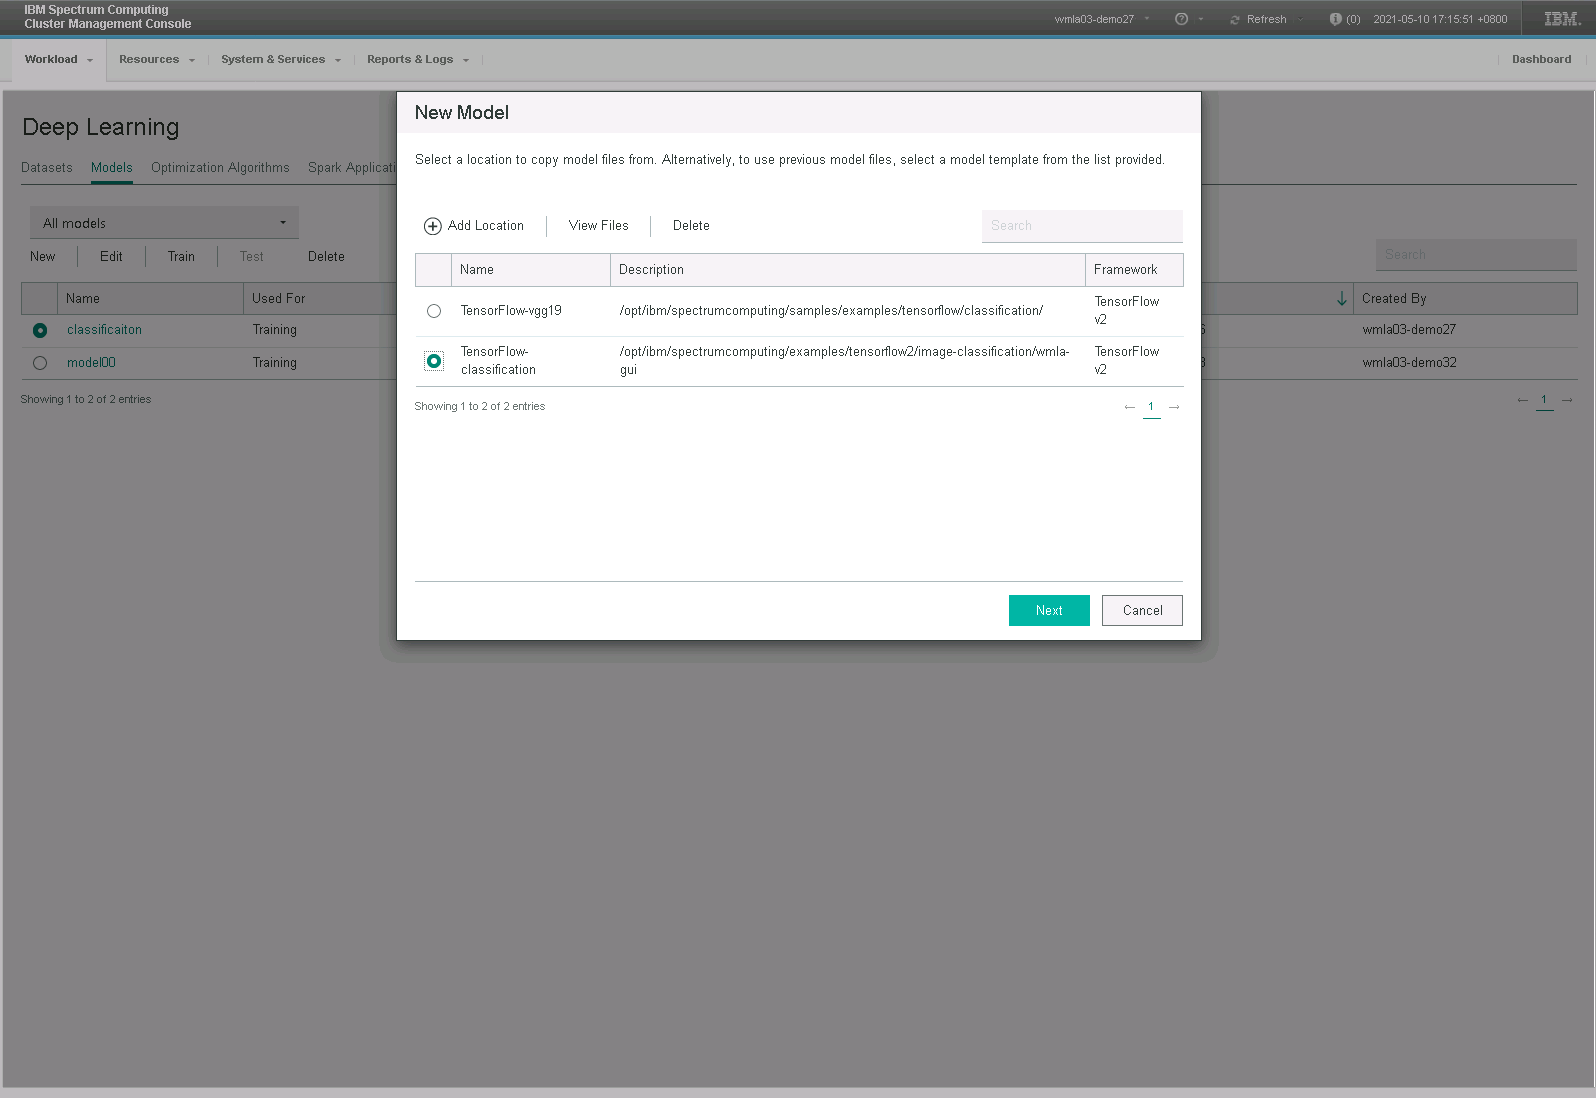Click the TensorFlow-vgg19 description path
Image resolution: width=1596 pixels, height=1098 pixels.
[831, 311]
